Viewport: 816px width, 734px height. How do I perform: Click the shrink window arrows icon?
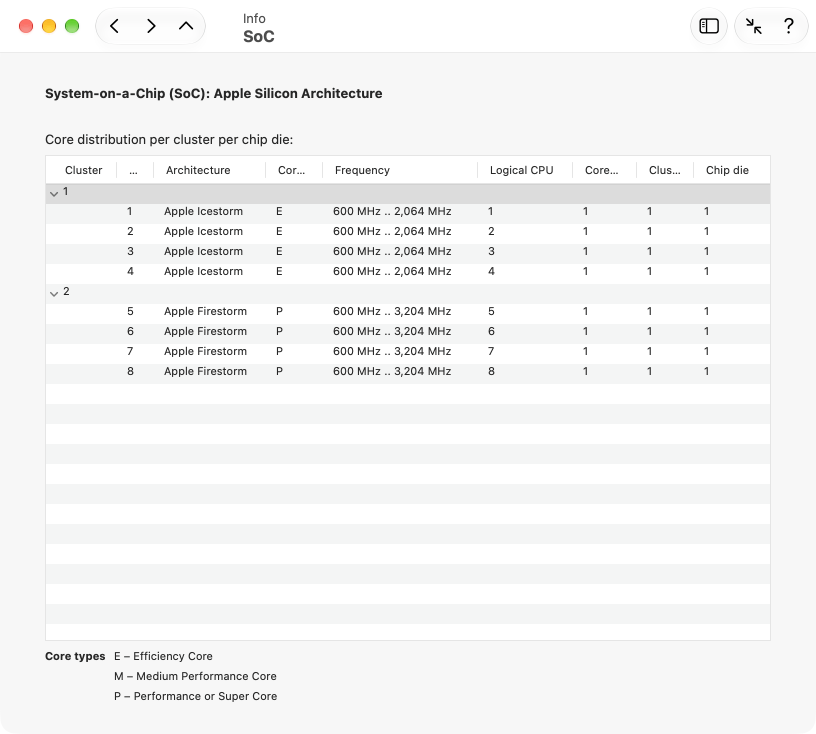point(754,26)
